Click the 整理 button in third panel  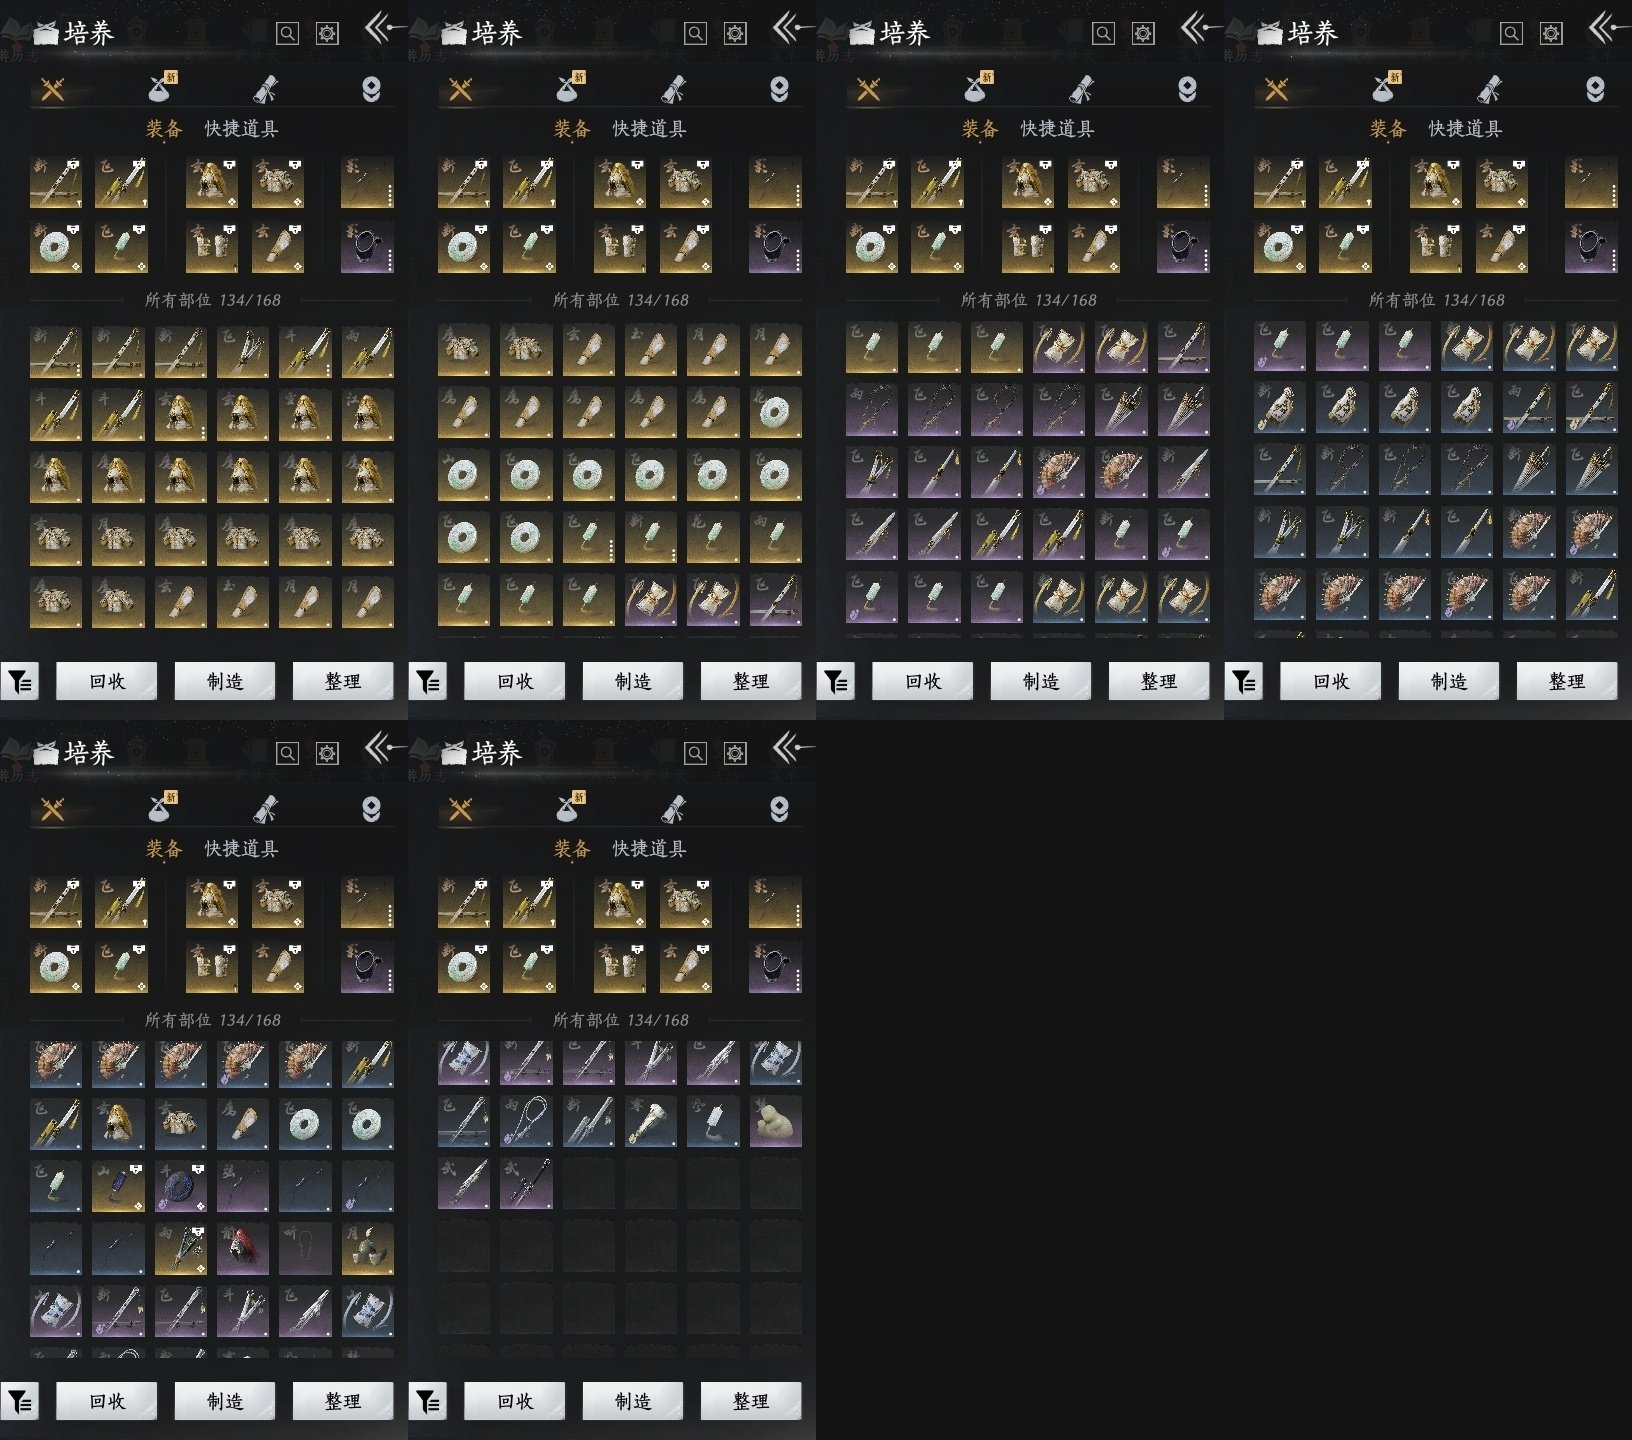1159,681
